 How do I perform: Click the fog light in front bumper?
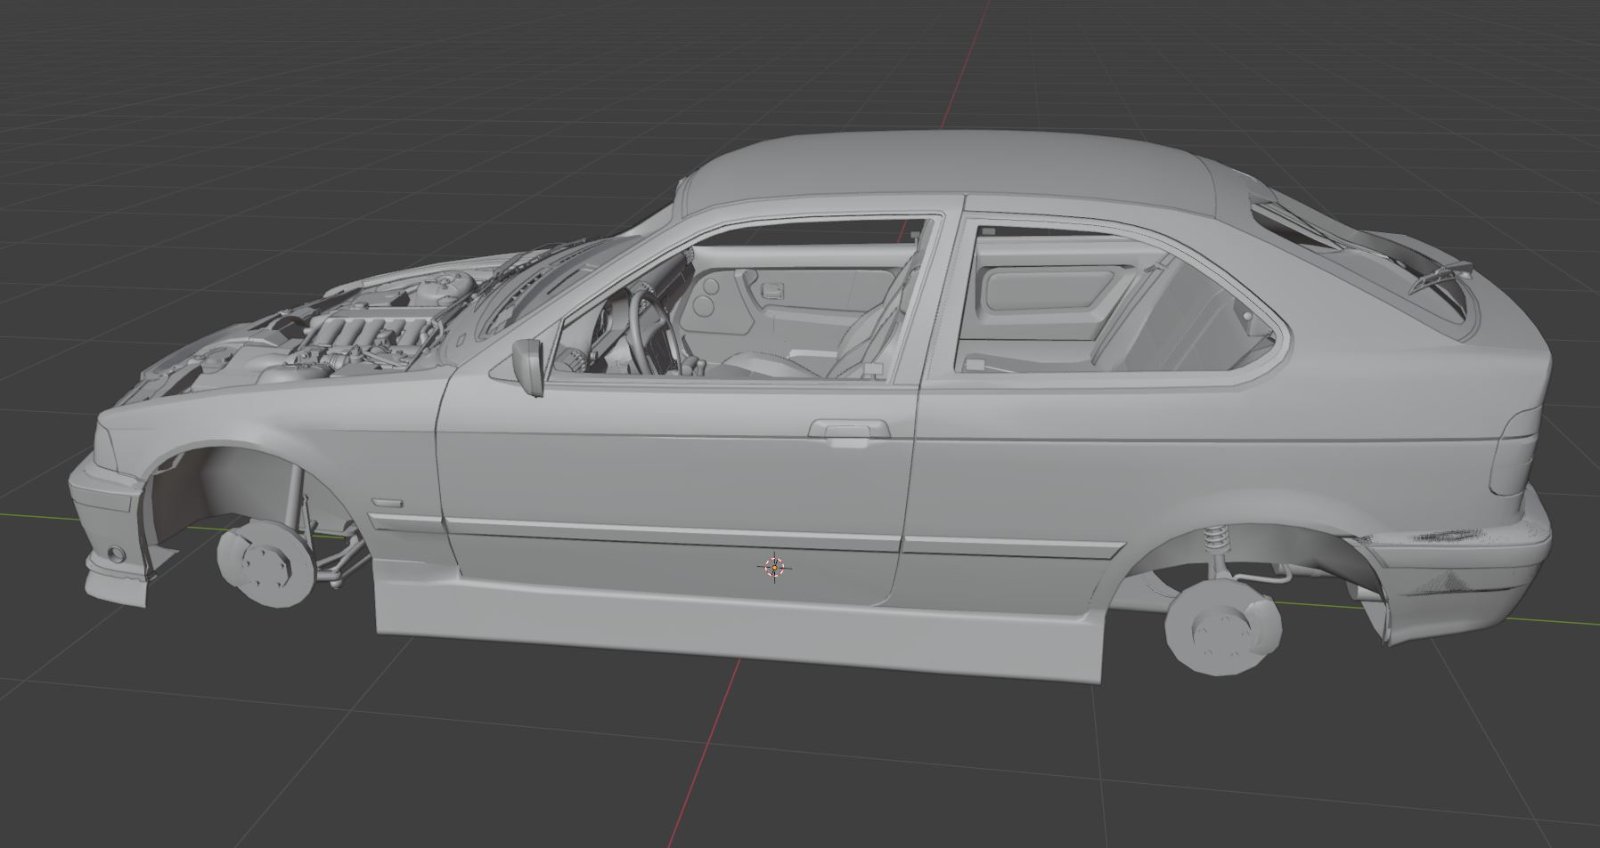point(119,552)
